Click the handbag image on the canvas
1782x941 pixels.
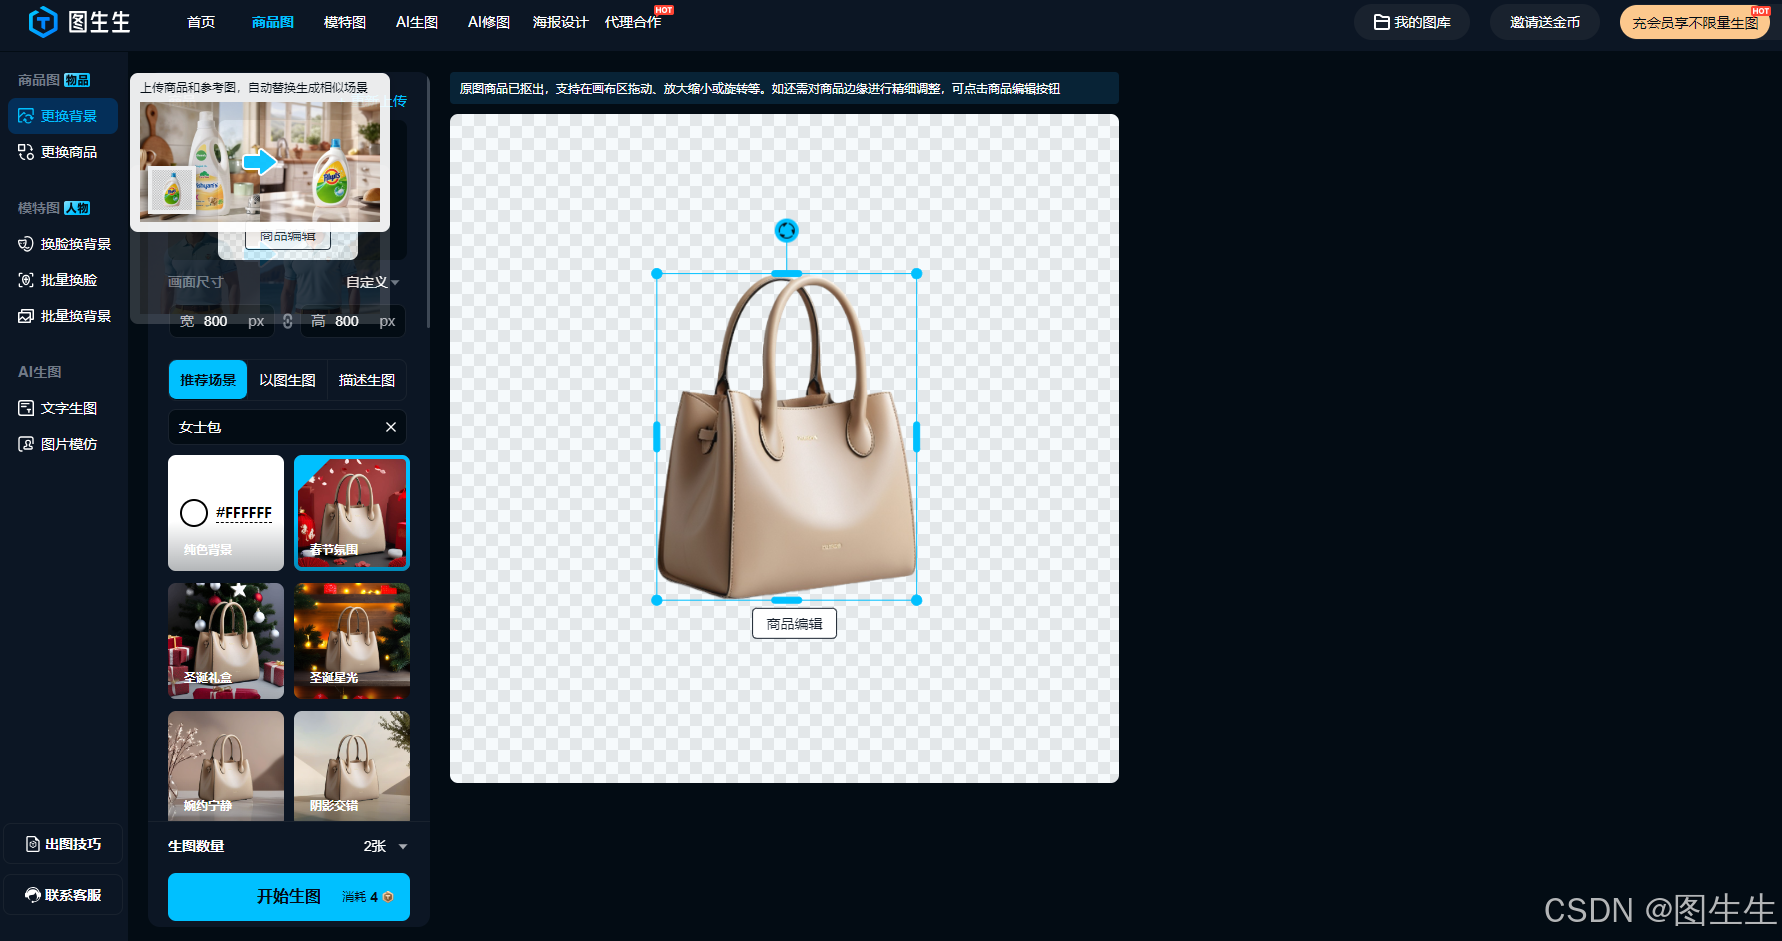click(787, 437)
